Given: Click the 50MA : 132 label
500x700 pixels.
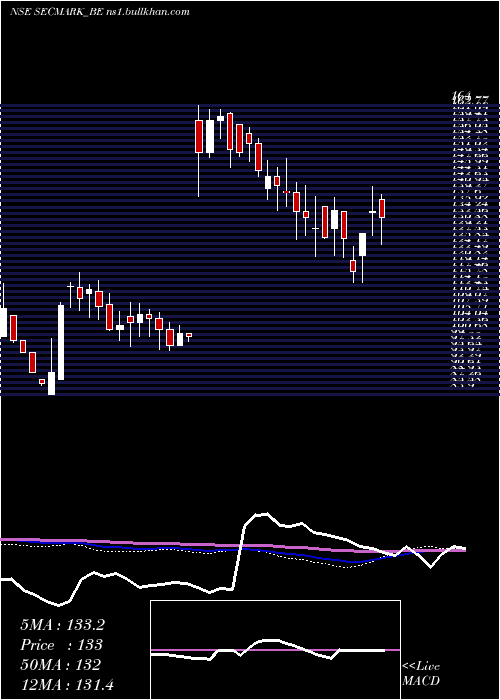Looking at the screenshot, I should pyautogui.click(x=60, y=665).
